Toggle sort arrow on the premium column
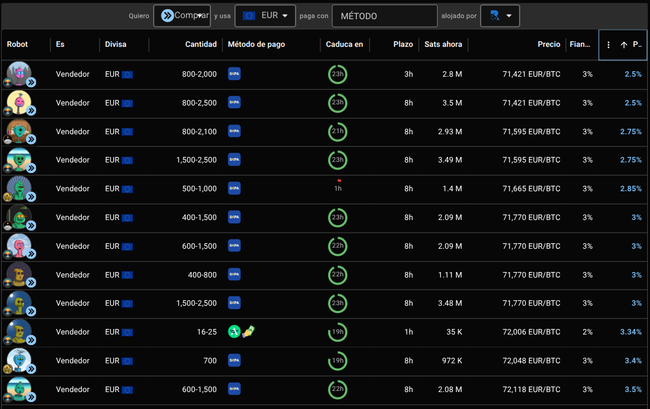The height and width of the screenshot is (409, 650). click(623, 45)
